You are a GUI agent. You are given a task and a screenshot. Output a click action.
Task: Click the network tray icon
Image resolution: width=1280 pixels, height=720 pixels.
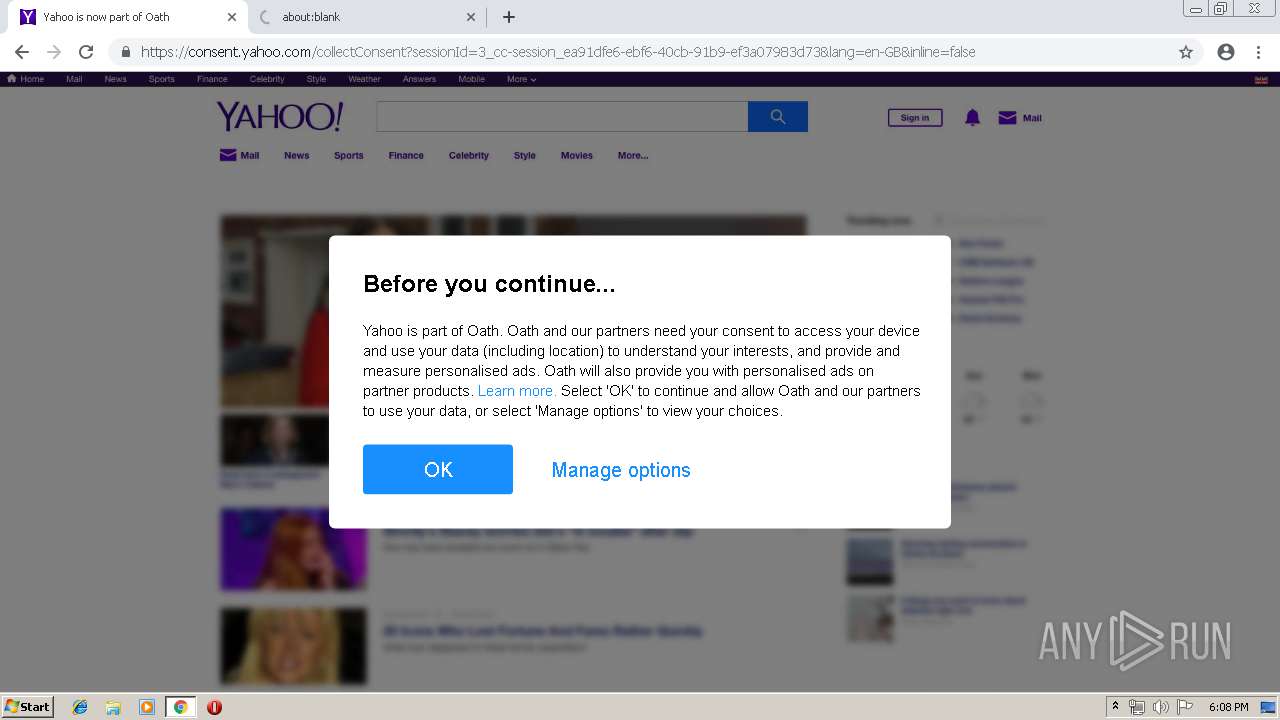pyautogui.click(x=1137, y=707)
